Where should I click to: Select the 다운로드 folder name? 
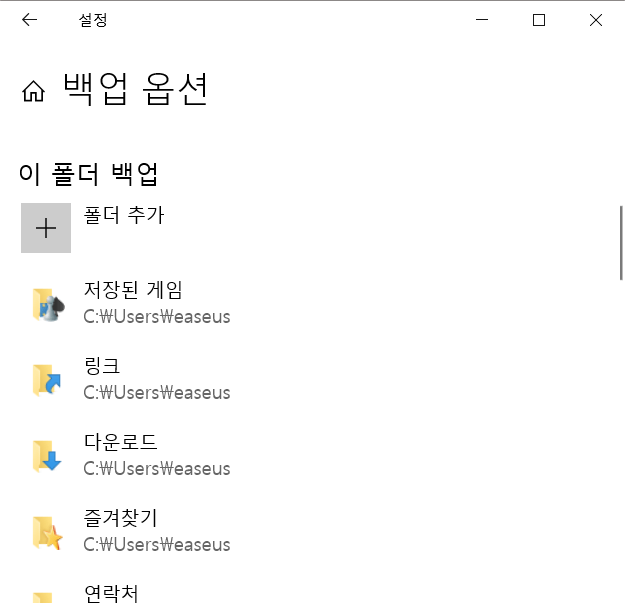(121, 442)
